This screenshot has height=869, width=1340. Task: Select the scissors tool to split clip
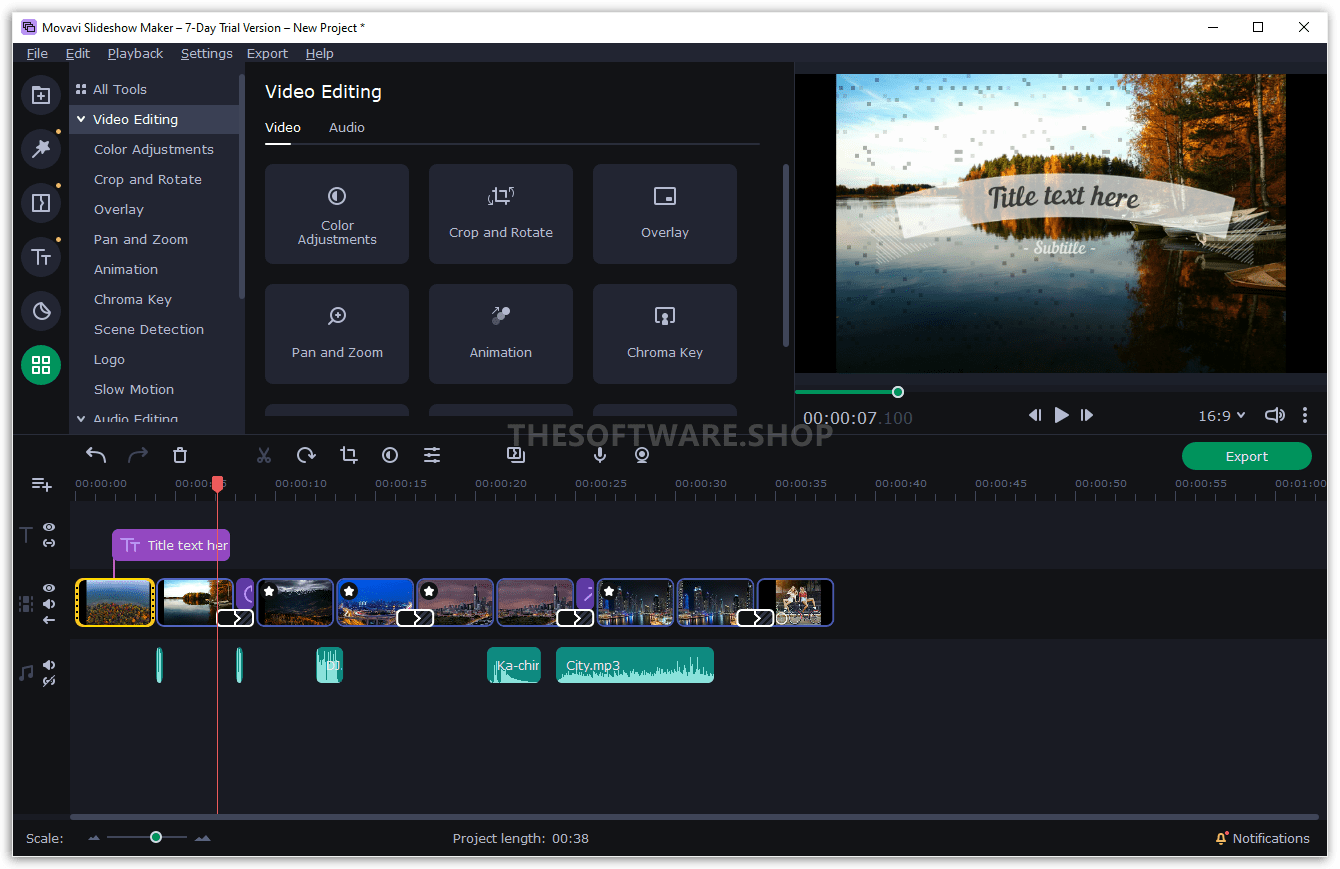coord(264,455)
